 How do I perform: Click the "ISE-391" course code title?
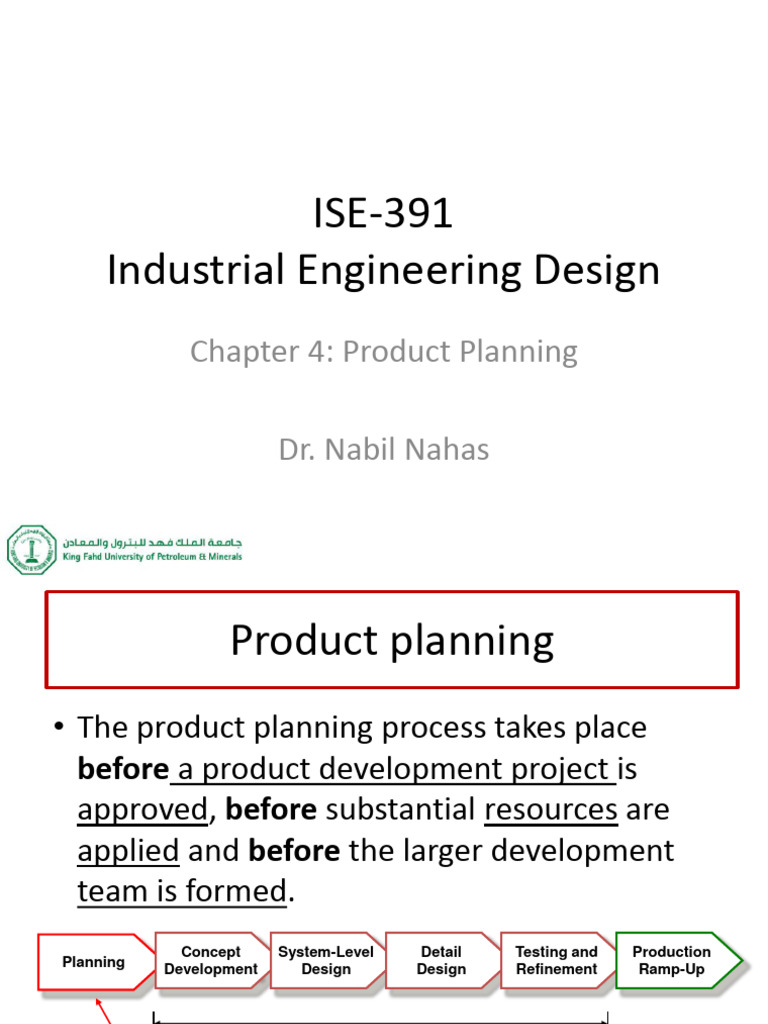383,213
